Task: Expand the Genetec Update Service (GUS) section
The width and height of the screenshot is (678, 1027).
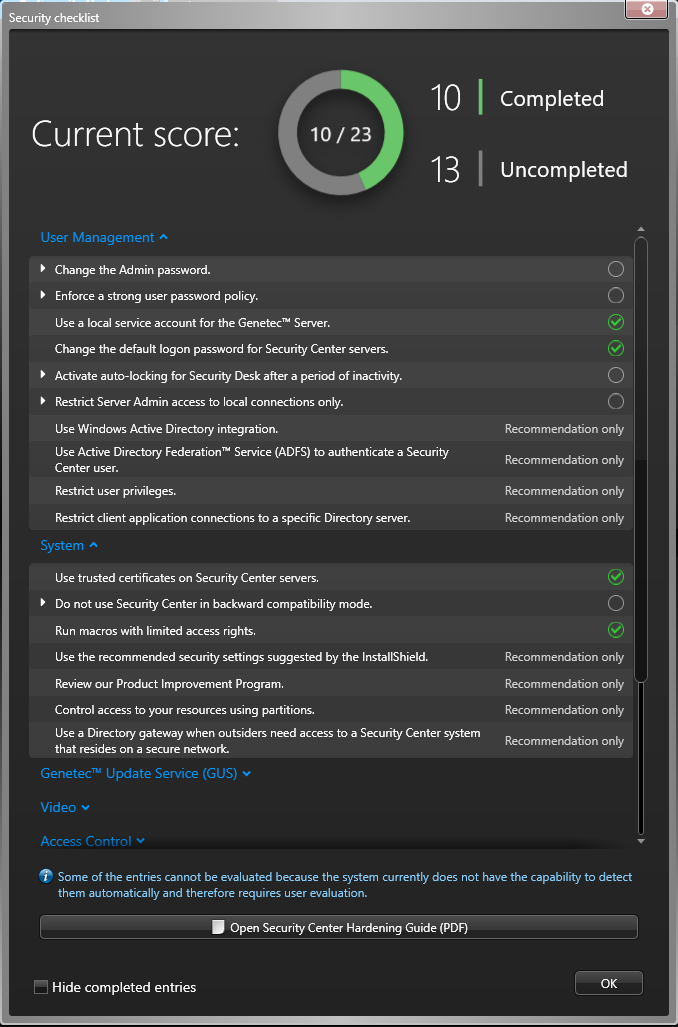Action: click(x=145, y=773)
